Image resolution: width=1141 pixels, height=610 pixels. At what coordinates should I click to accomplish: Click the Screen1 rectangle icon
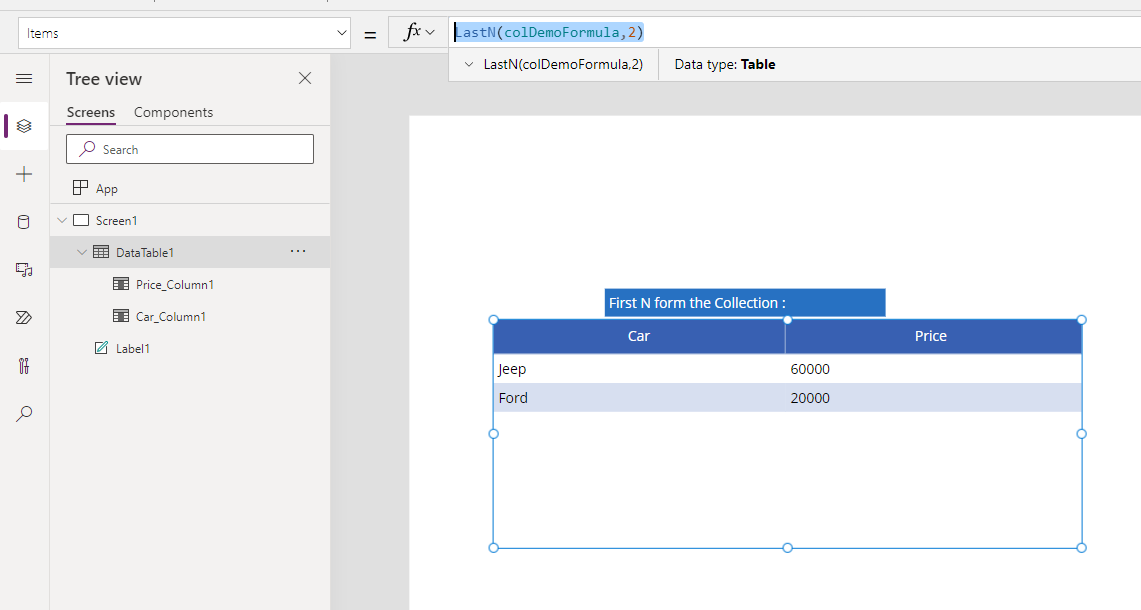pos(81,220)
